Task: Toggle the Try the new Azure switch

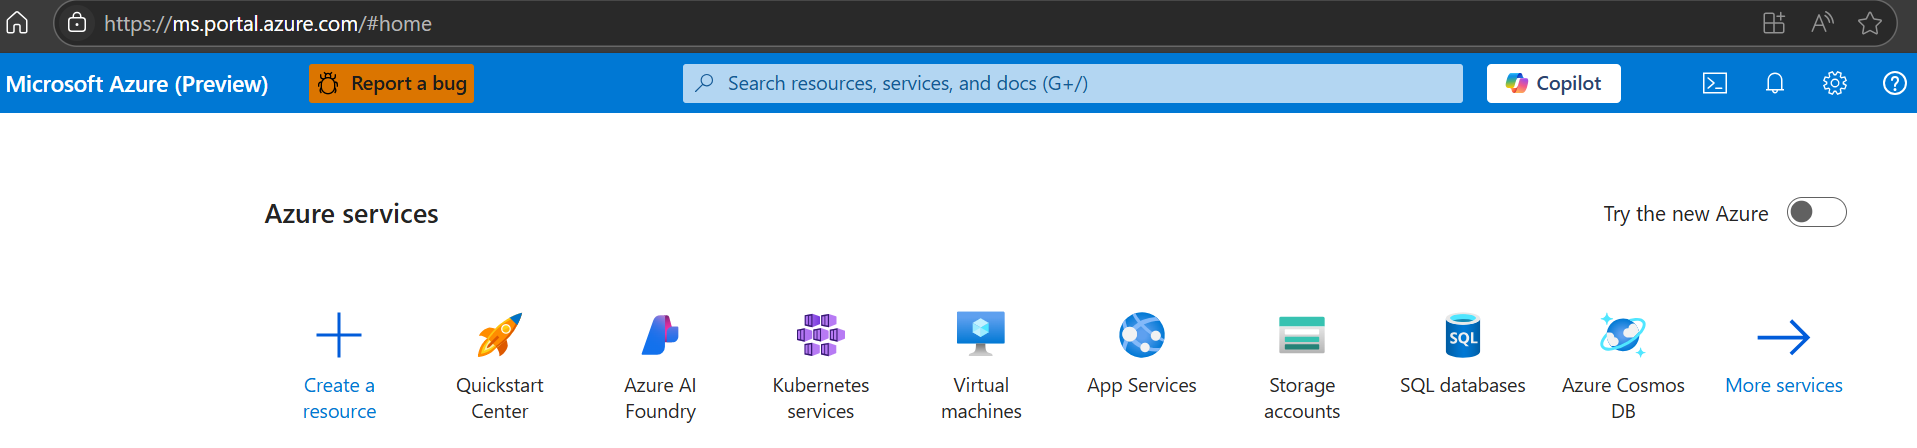Action: pyautogui.click(x=1816, y=212)
